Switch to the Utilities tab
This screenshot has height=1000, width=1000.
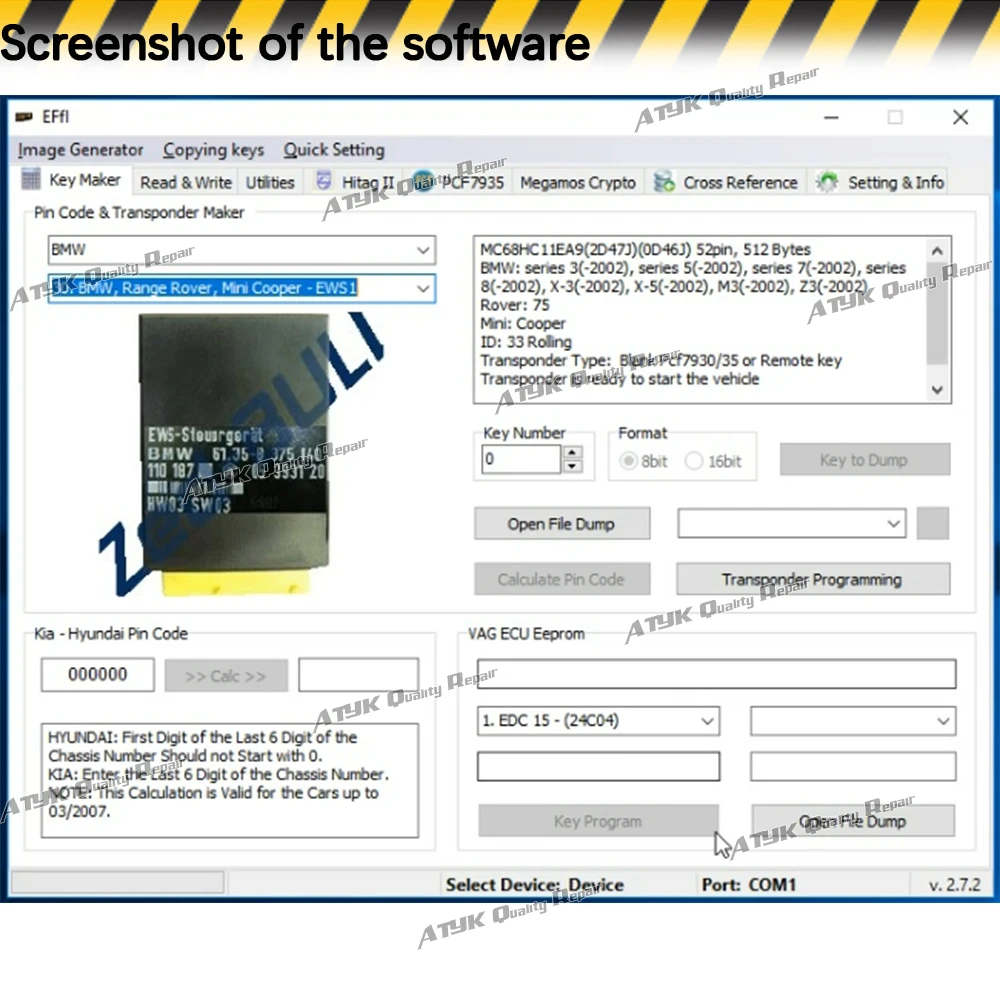[x=270, y=182]
